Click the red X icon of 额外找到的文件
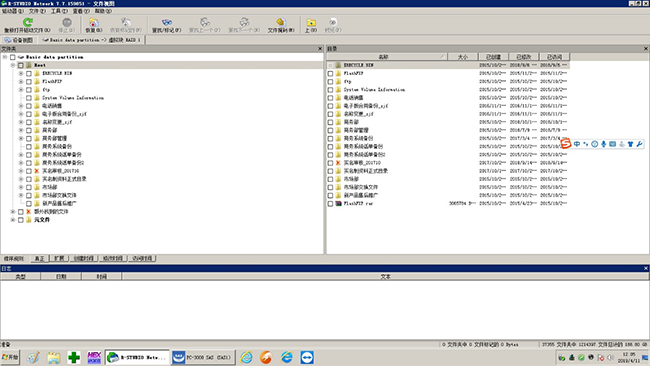The height and width of the screenshot is (366, 650). tap(29, 211)
